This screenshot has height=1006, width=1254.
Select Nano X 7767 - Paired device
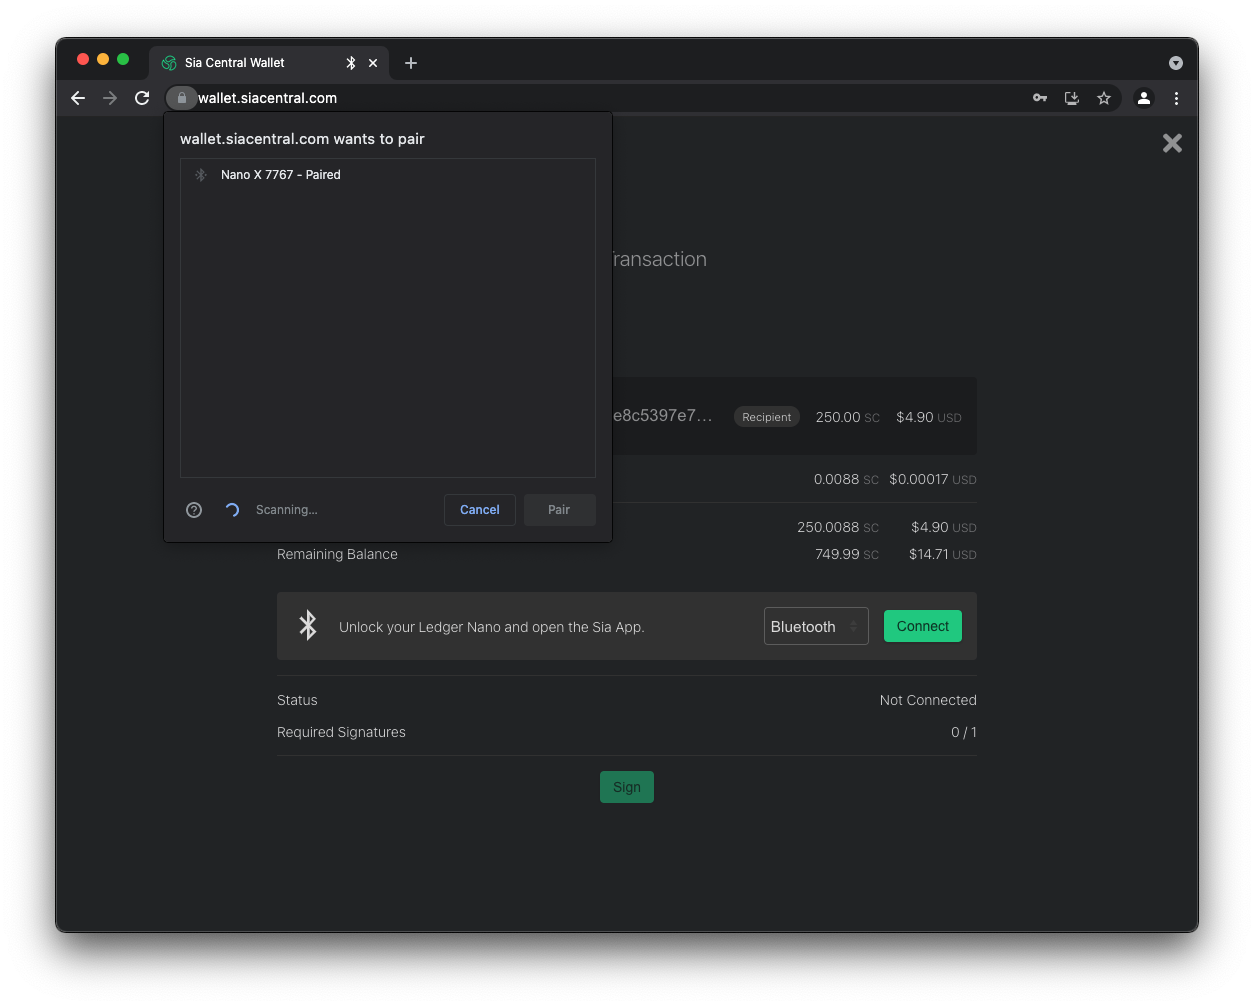(x=388, y=175)
